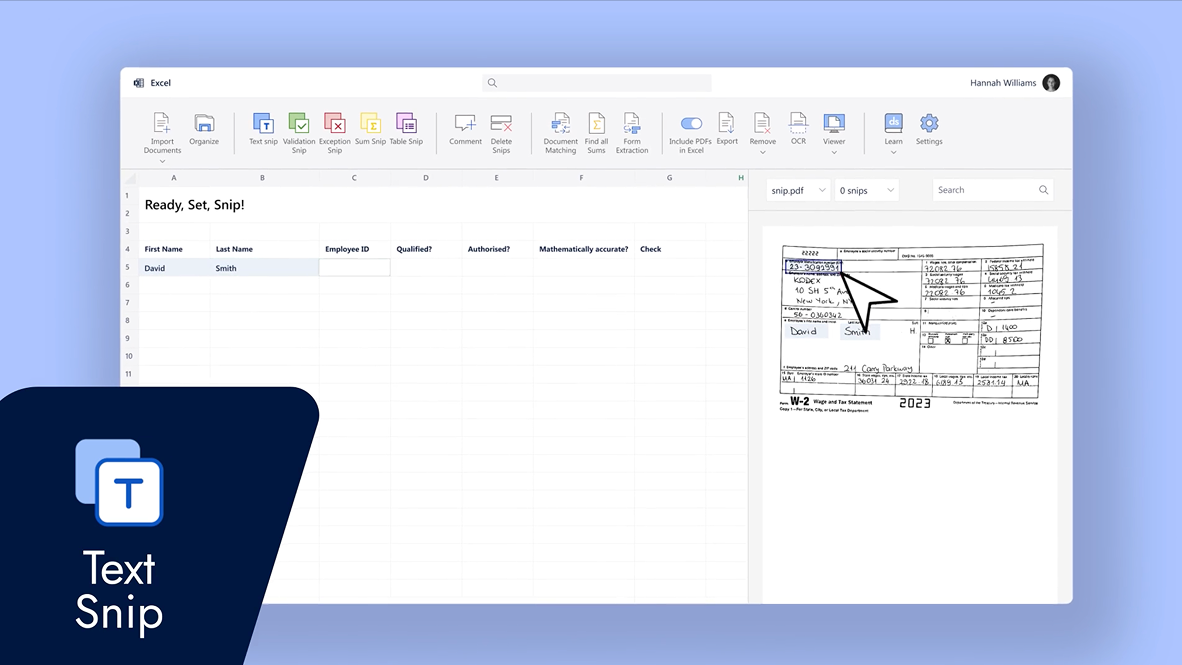Open the Settings gear
1182x665 pixels.
point(929,124)
